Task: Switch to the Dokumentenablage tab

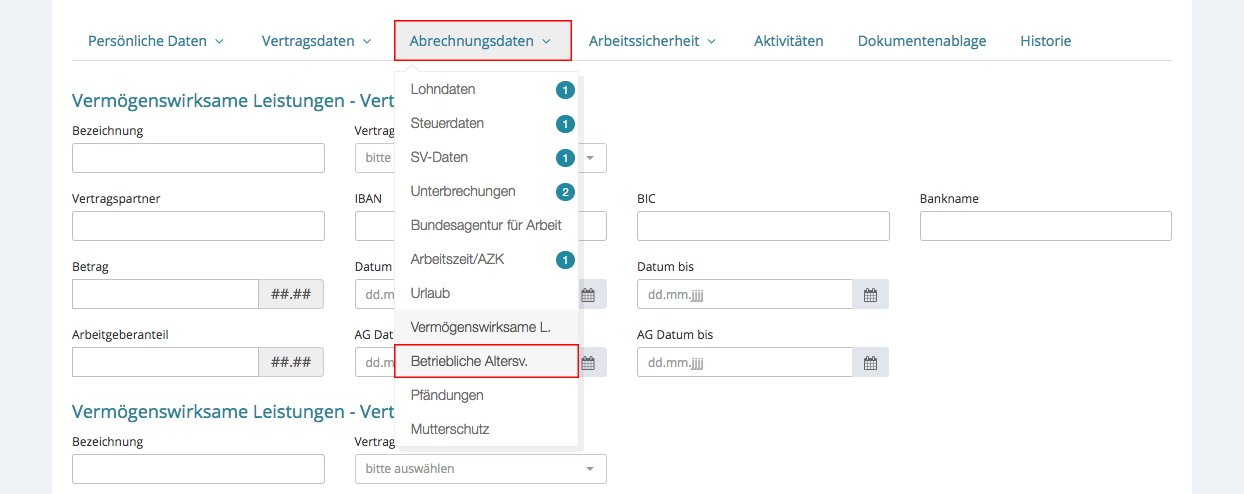Action: tap(921, 41)
